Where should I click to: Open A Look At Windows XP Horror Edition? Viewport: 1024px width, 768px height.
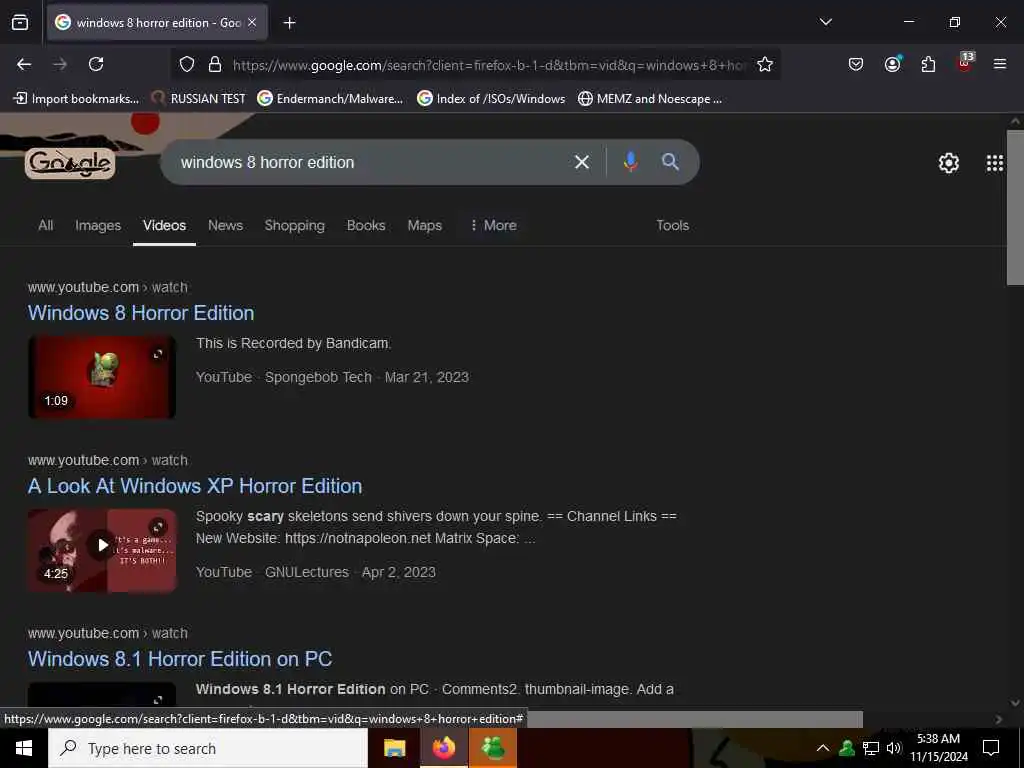click(195, 486)
